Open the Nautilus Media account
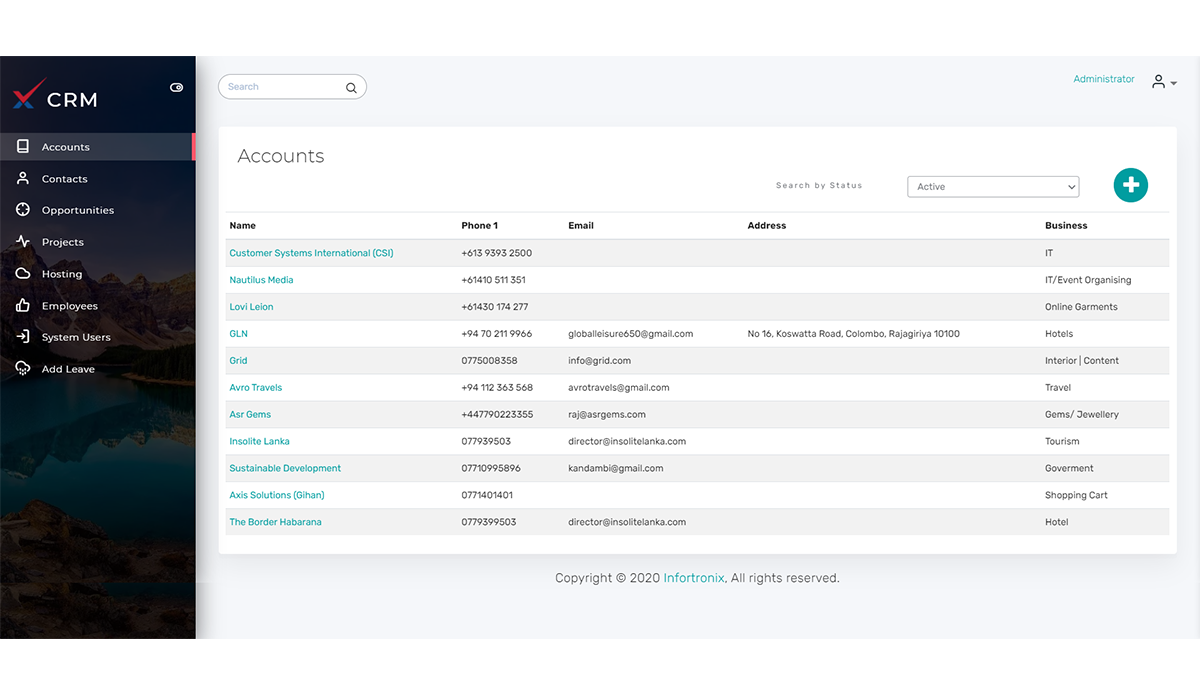The height and width of the screenshot is (695, 1200). point(261,280)
